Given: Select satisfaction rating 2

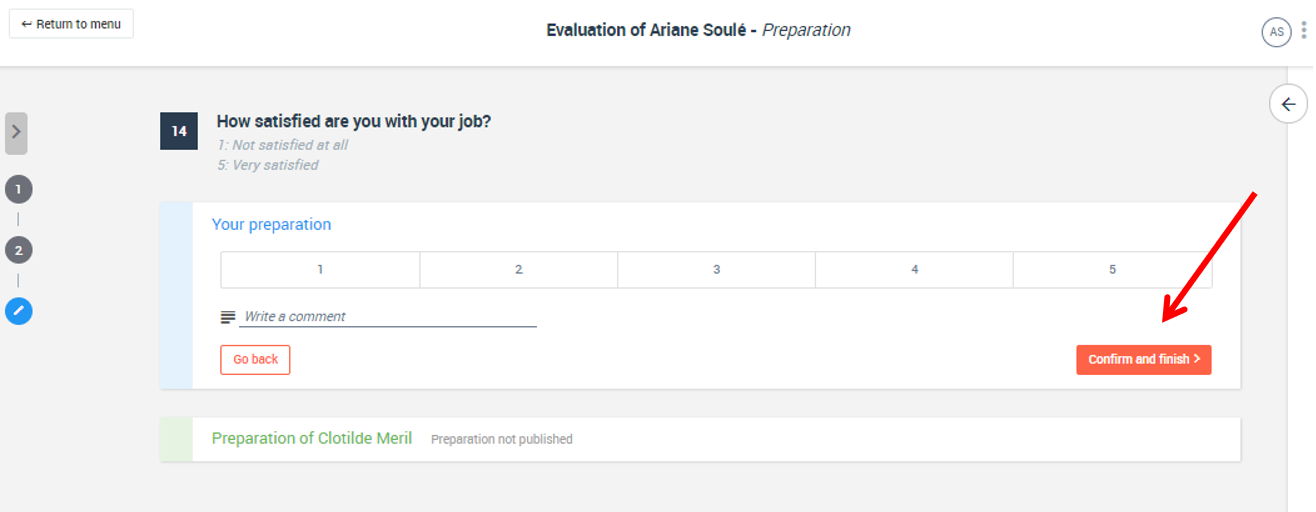Looking at the screenshot, I should coord(518,270).
